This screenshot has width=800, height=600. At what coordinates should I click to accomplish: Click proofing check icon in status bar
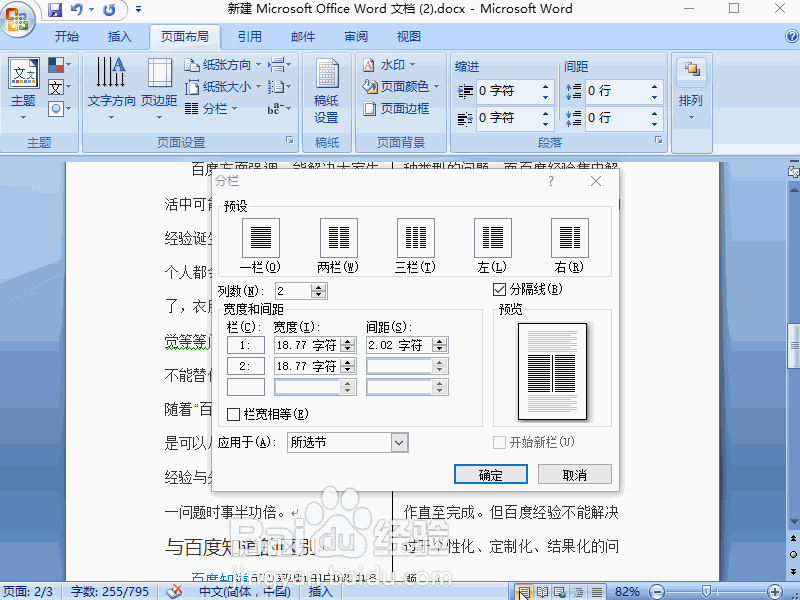tap(174, 592)
